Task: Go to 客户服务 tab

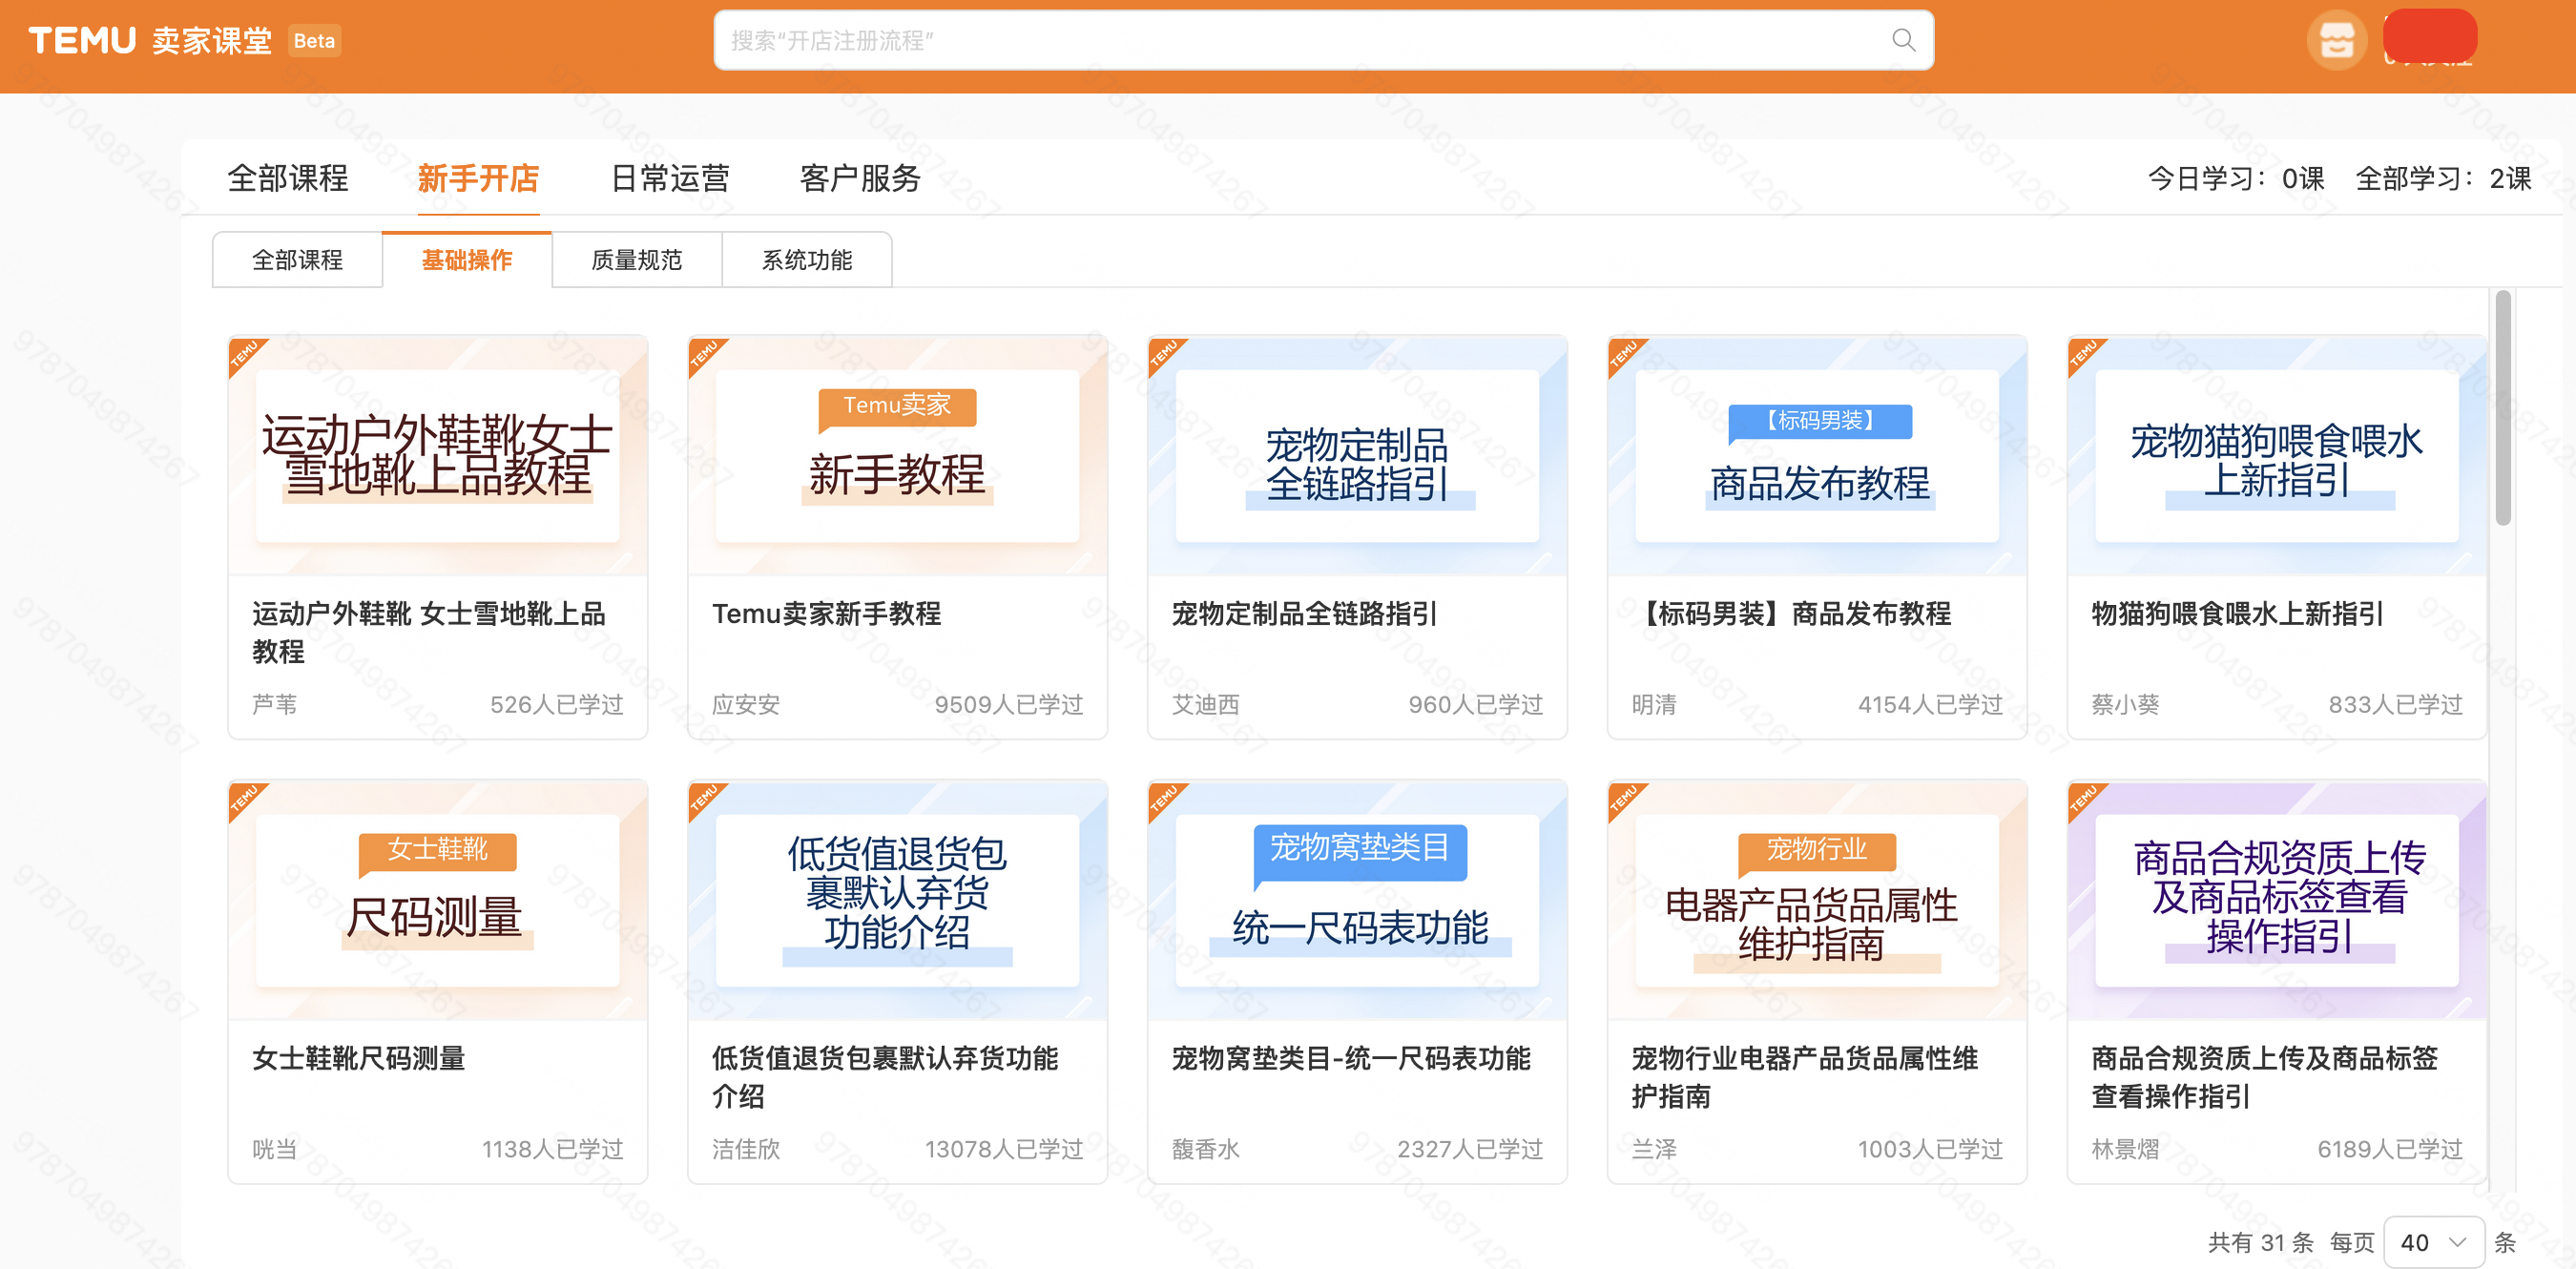Action: coord(860,178)
